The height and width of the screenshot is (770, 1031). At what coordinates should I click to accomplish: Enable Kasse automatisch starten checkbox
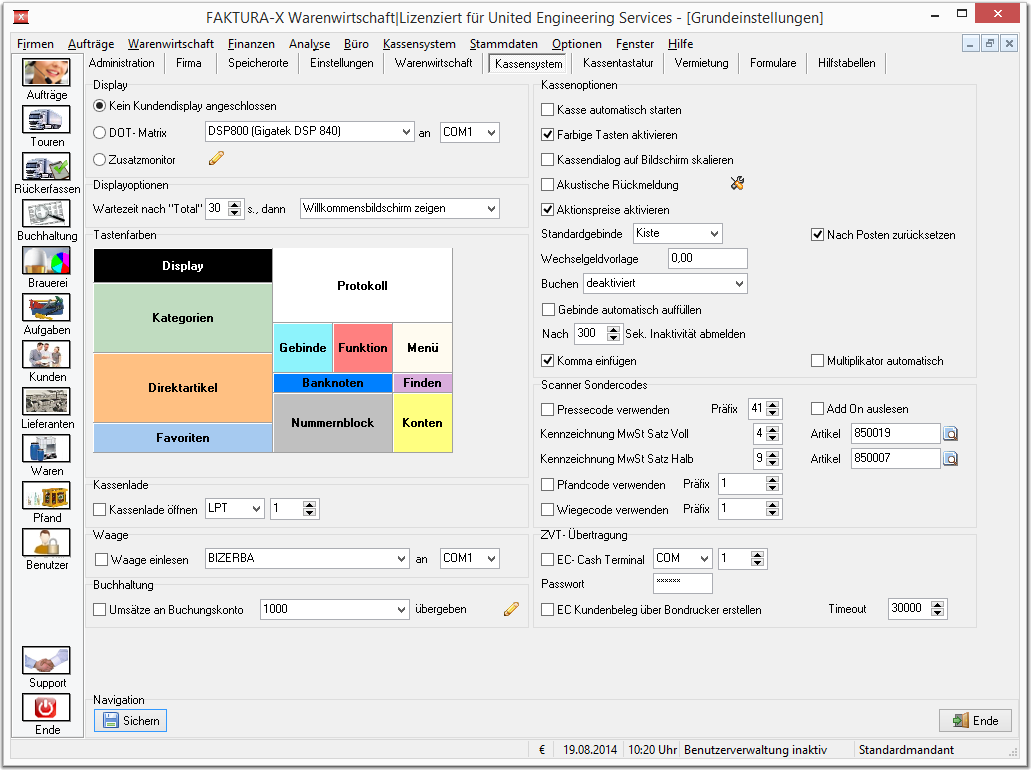548,110
